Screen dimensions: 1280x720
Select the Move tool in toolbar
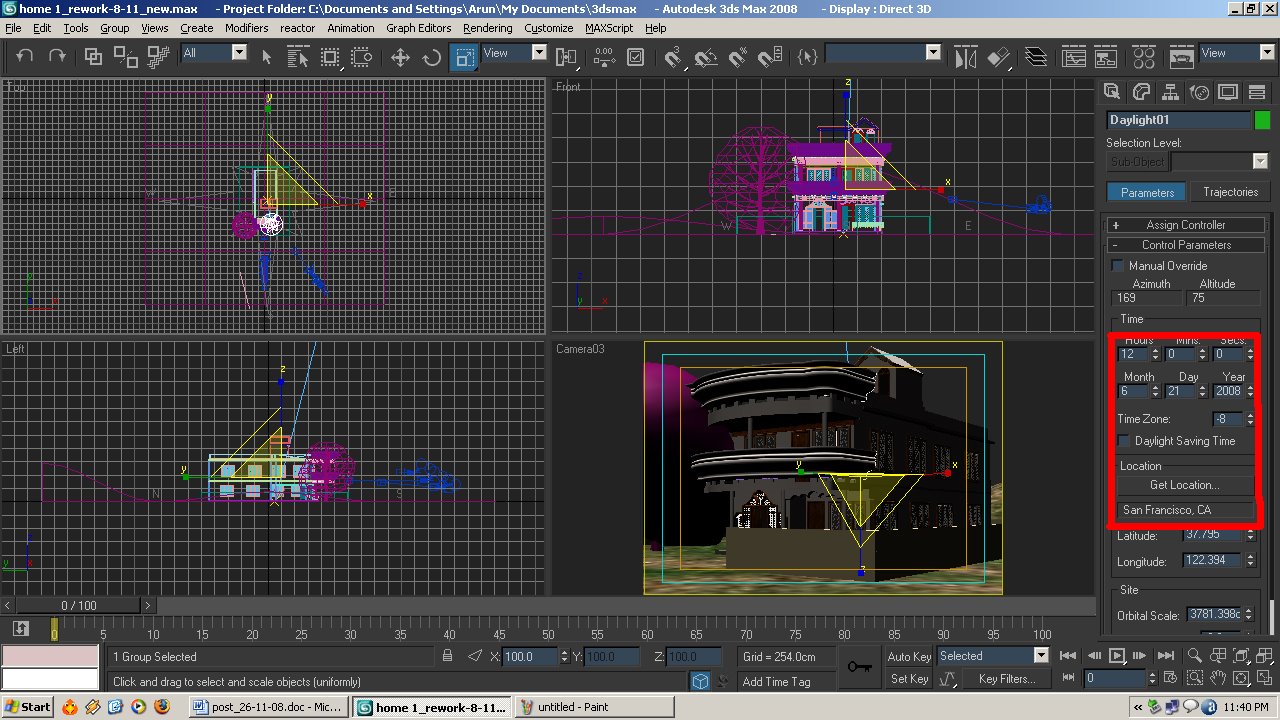coord(400,57)
